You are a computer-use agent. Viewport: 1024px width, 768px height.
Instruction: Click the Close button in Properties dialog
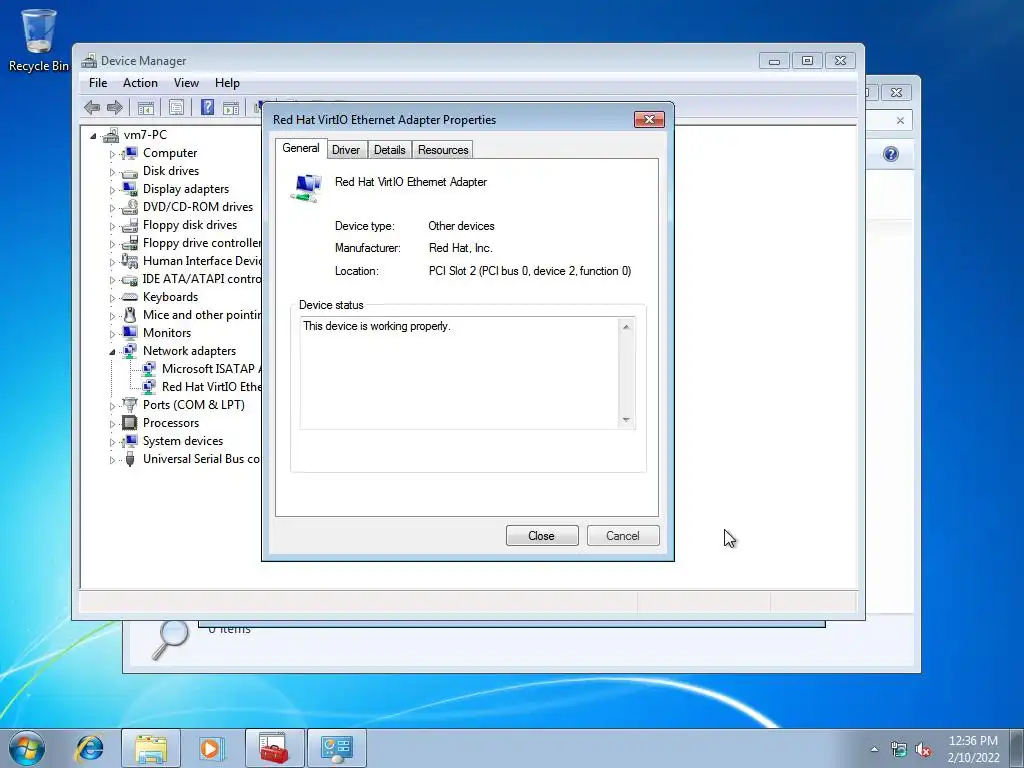point(542,536)
